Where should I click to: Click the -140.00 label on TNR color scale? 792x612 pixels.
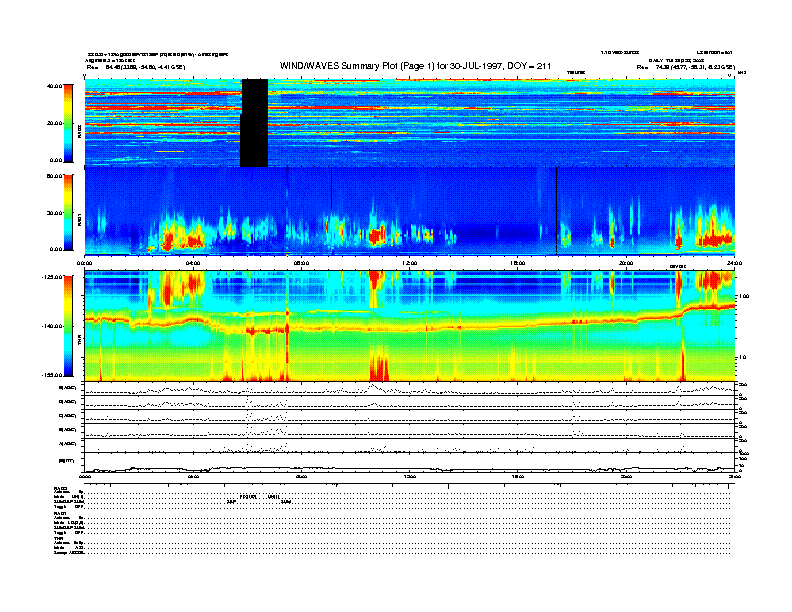click(53, 326)
